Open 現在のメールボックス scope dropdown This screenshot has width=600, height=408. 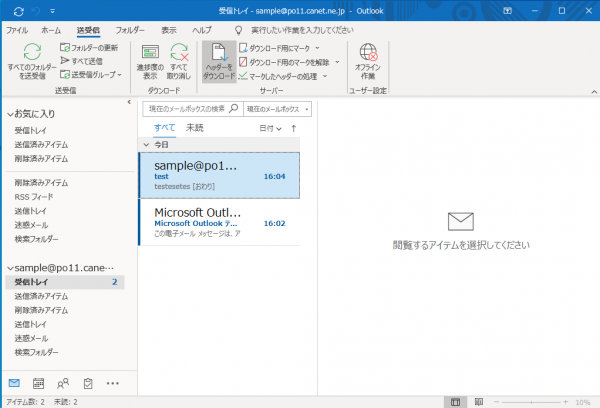[x=277, y=109]
